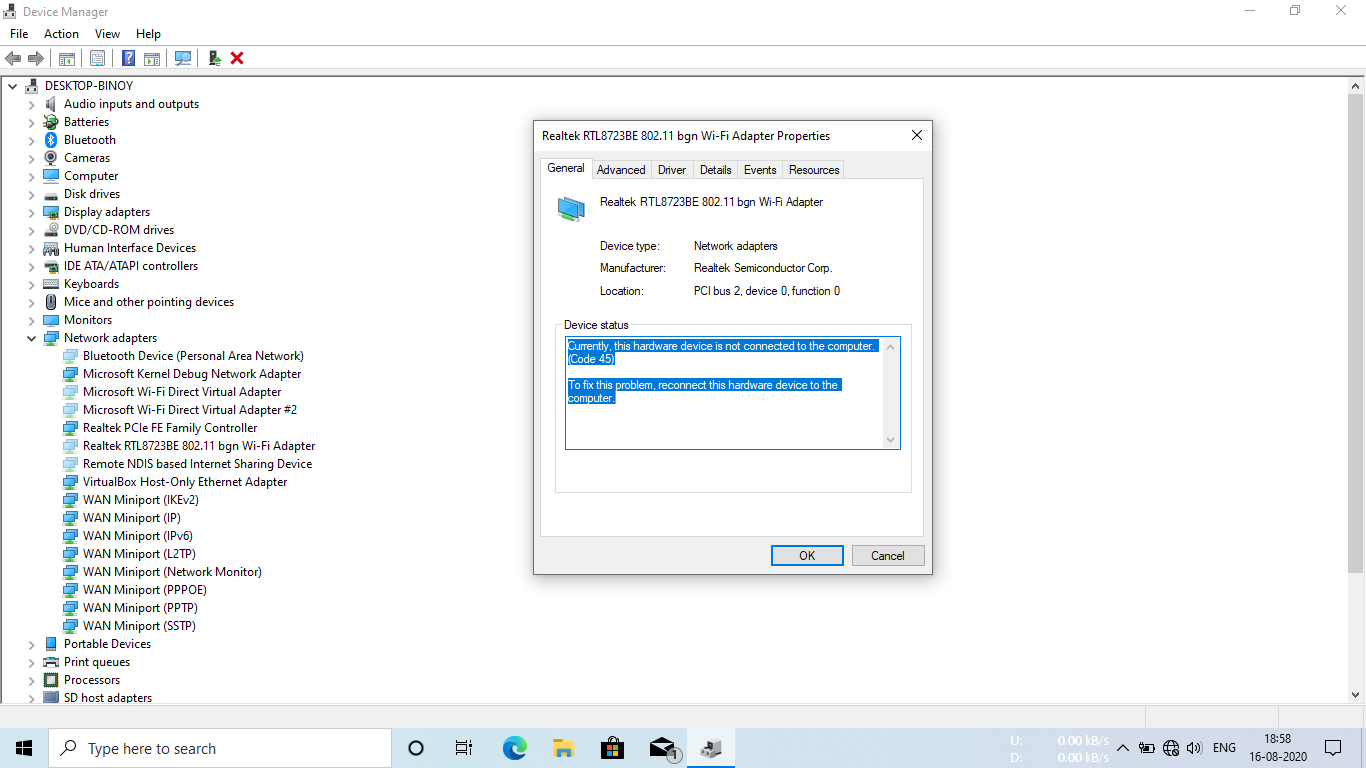Image resolution: width=1366 pixels, height=768 pixels.
Task: Click the Device status text box
Action: pyautogui.click(x=733, y=393)
